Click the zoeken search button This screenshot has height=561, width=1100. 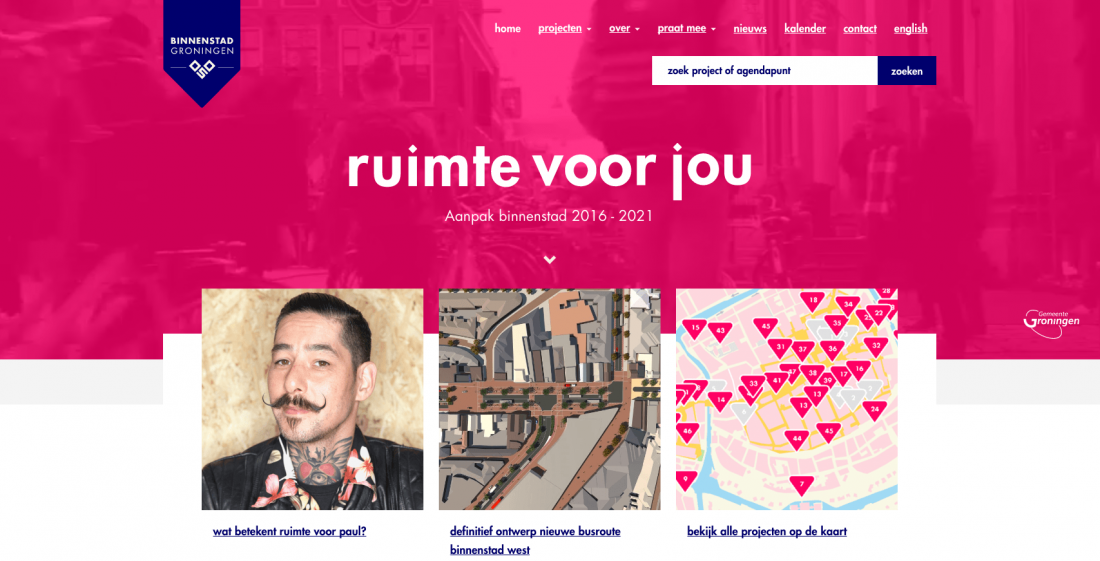[906, 71]
